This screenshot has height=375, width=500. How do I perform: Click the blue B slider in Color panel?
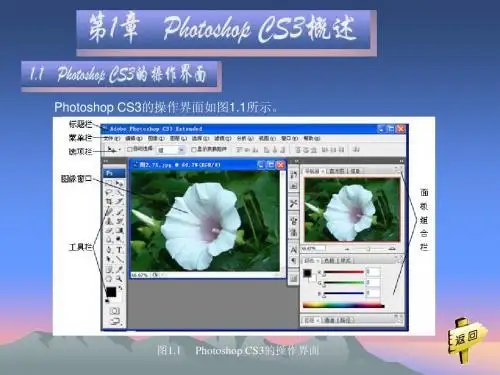tap(344, 293)
